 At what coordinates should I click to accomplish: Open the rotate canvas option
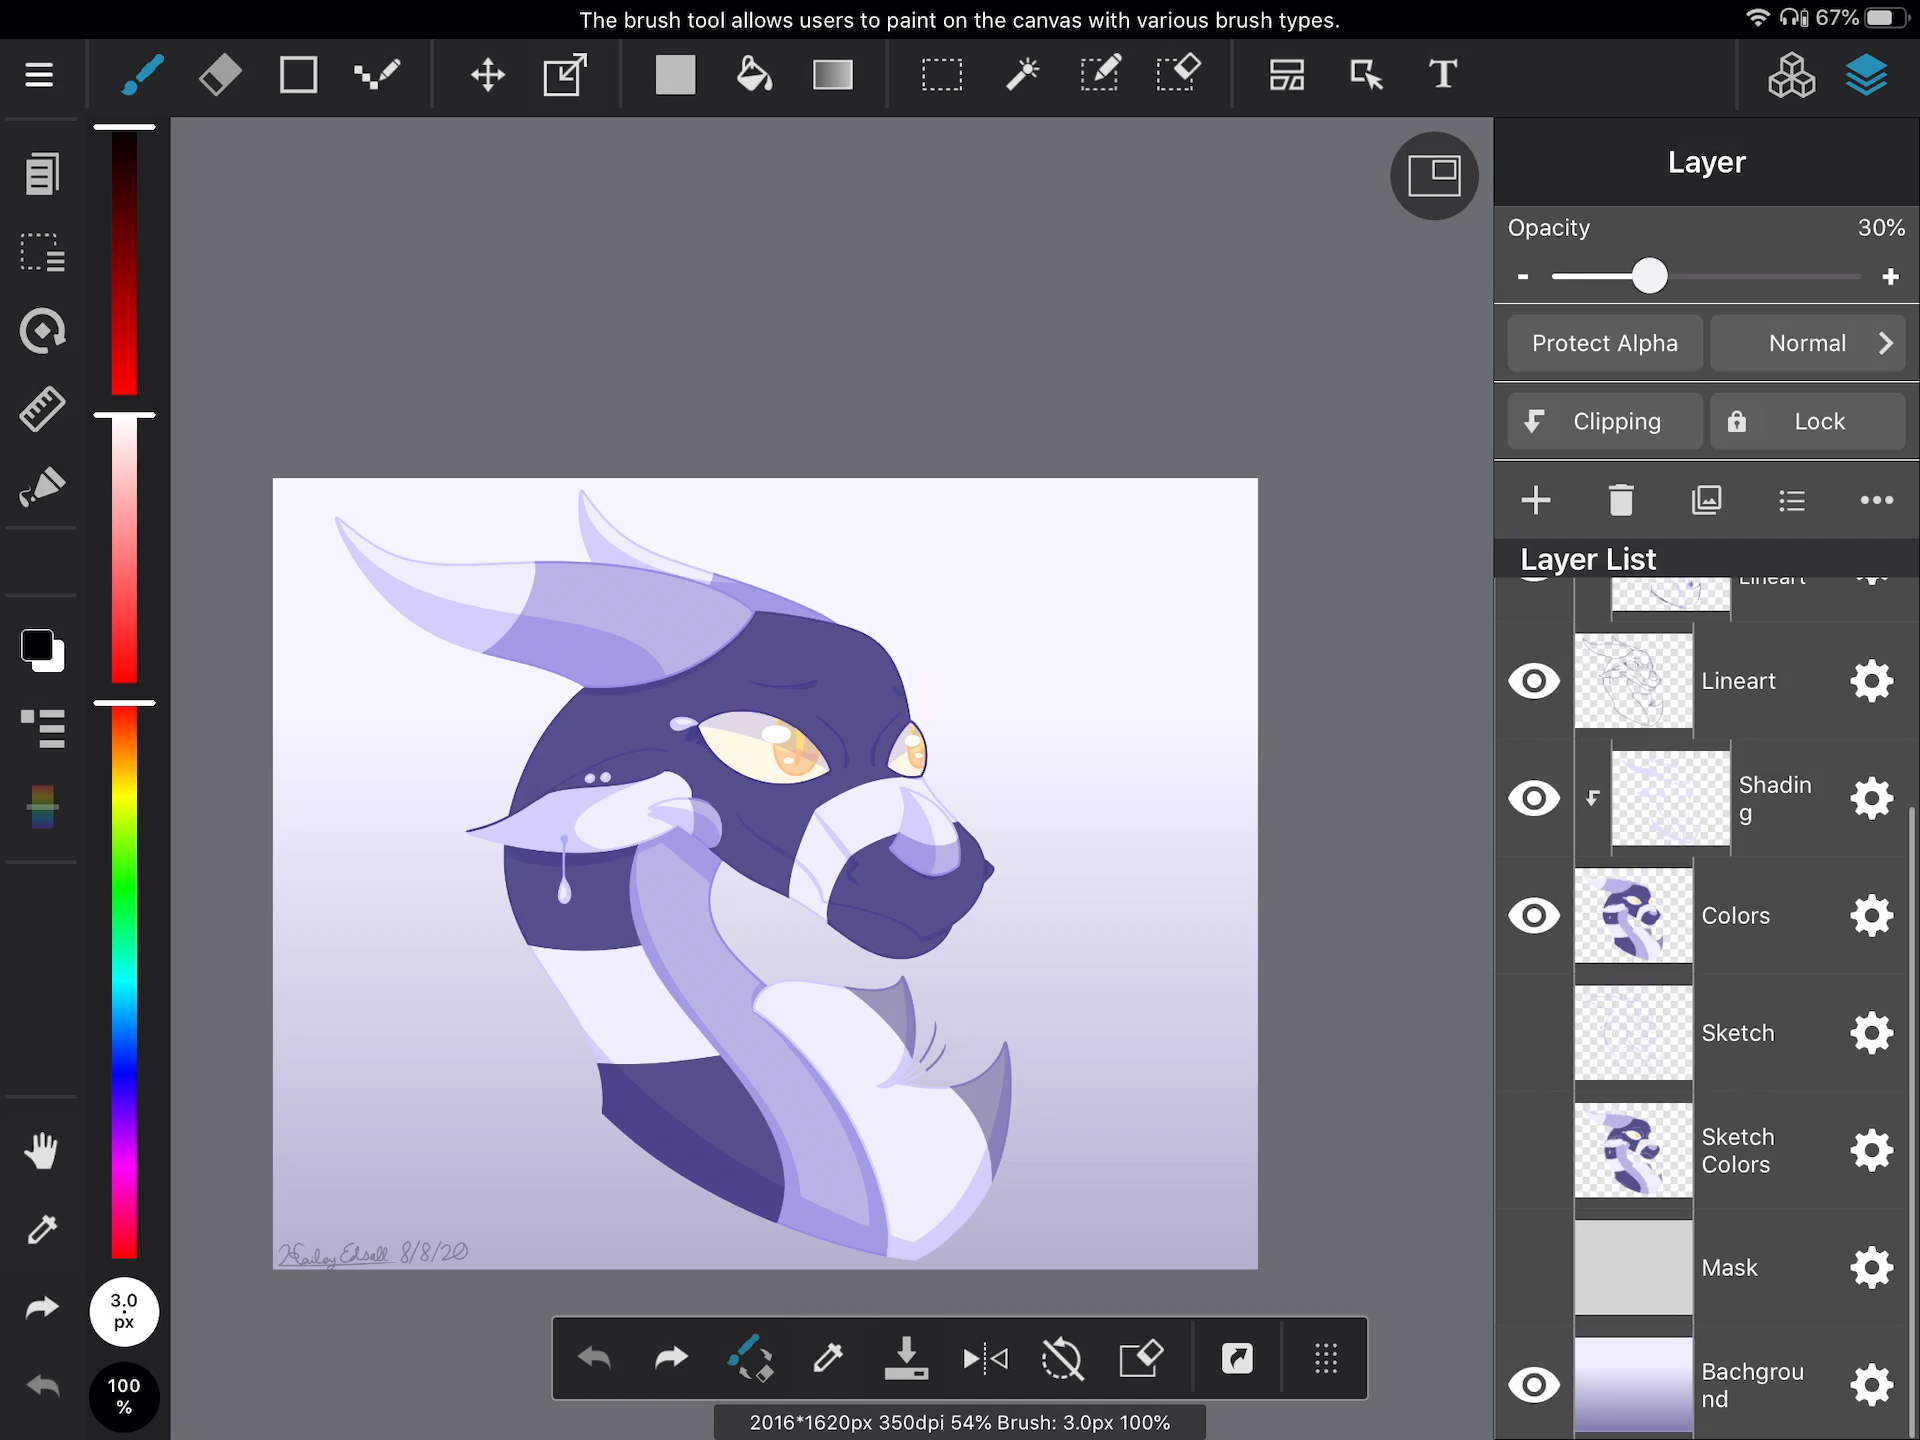[42, 331]
